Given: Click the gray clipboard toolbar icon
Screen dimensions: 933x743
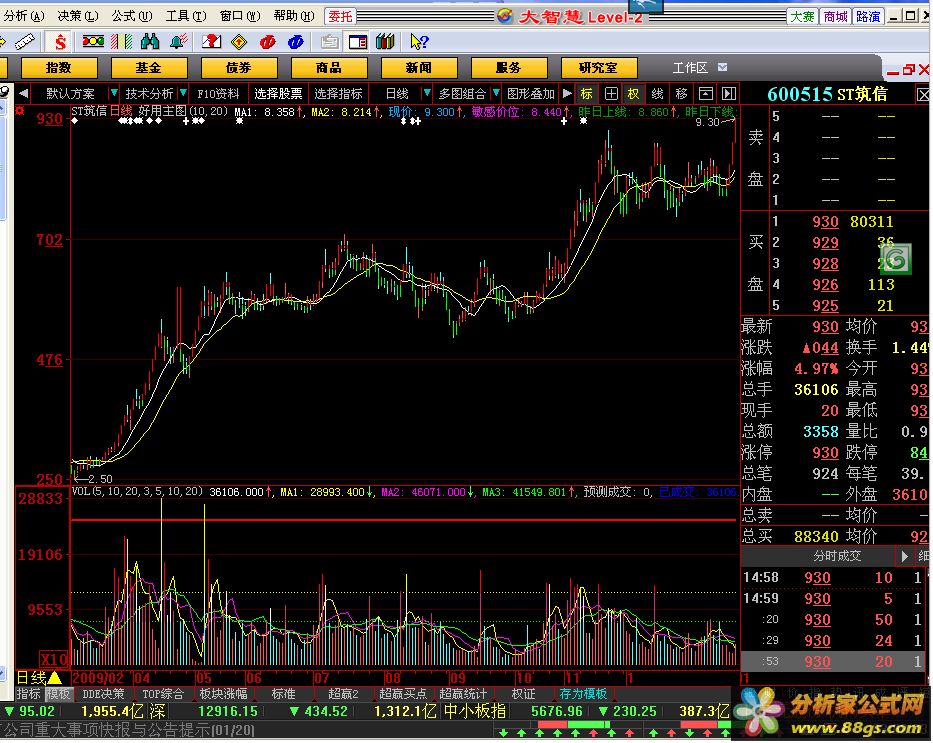Looking at the screenshot, I should click(329, 42).
